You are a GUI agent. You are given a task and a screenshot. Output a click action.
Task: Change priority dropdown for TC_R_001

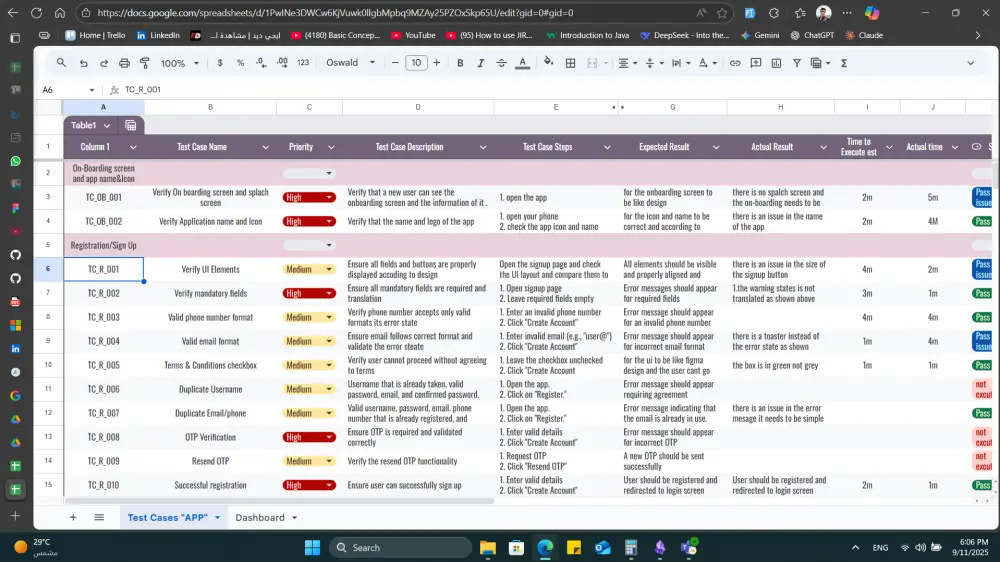pyautogui.click(x=309, y=269)
